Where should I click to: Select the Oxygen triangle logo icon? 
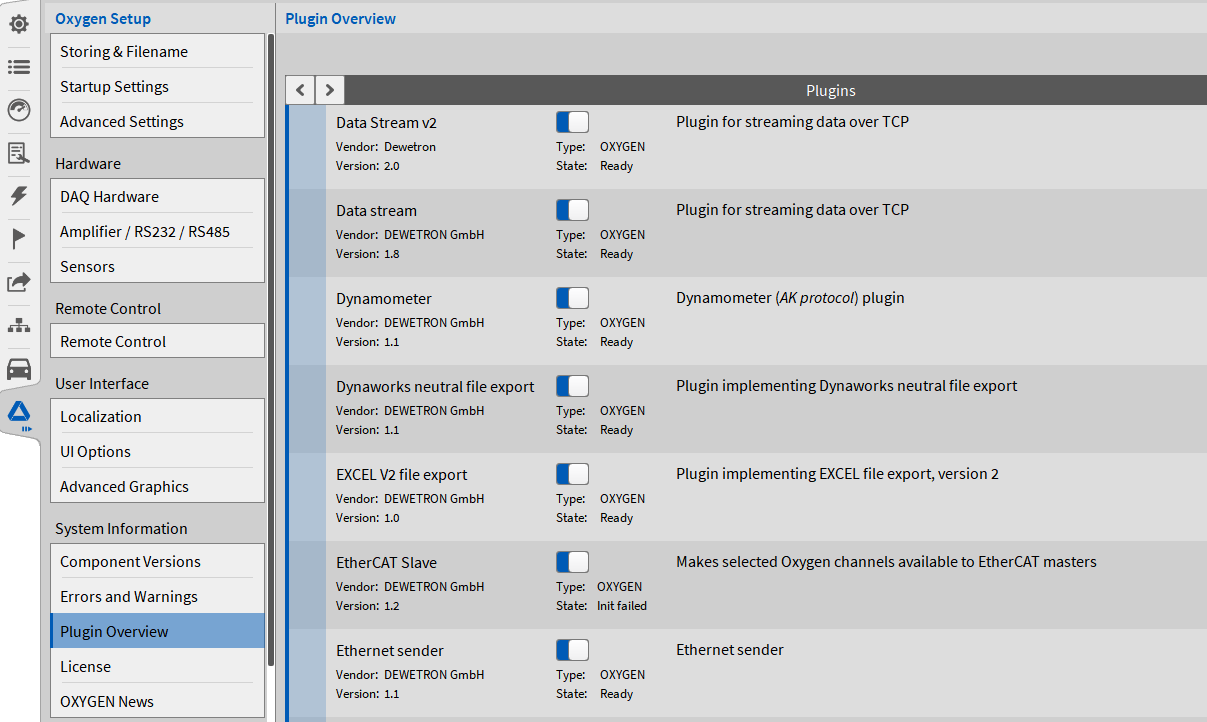(x=20, y=413)
